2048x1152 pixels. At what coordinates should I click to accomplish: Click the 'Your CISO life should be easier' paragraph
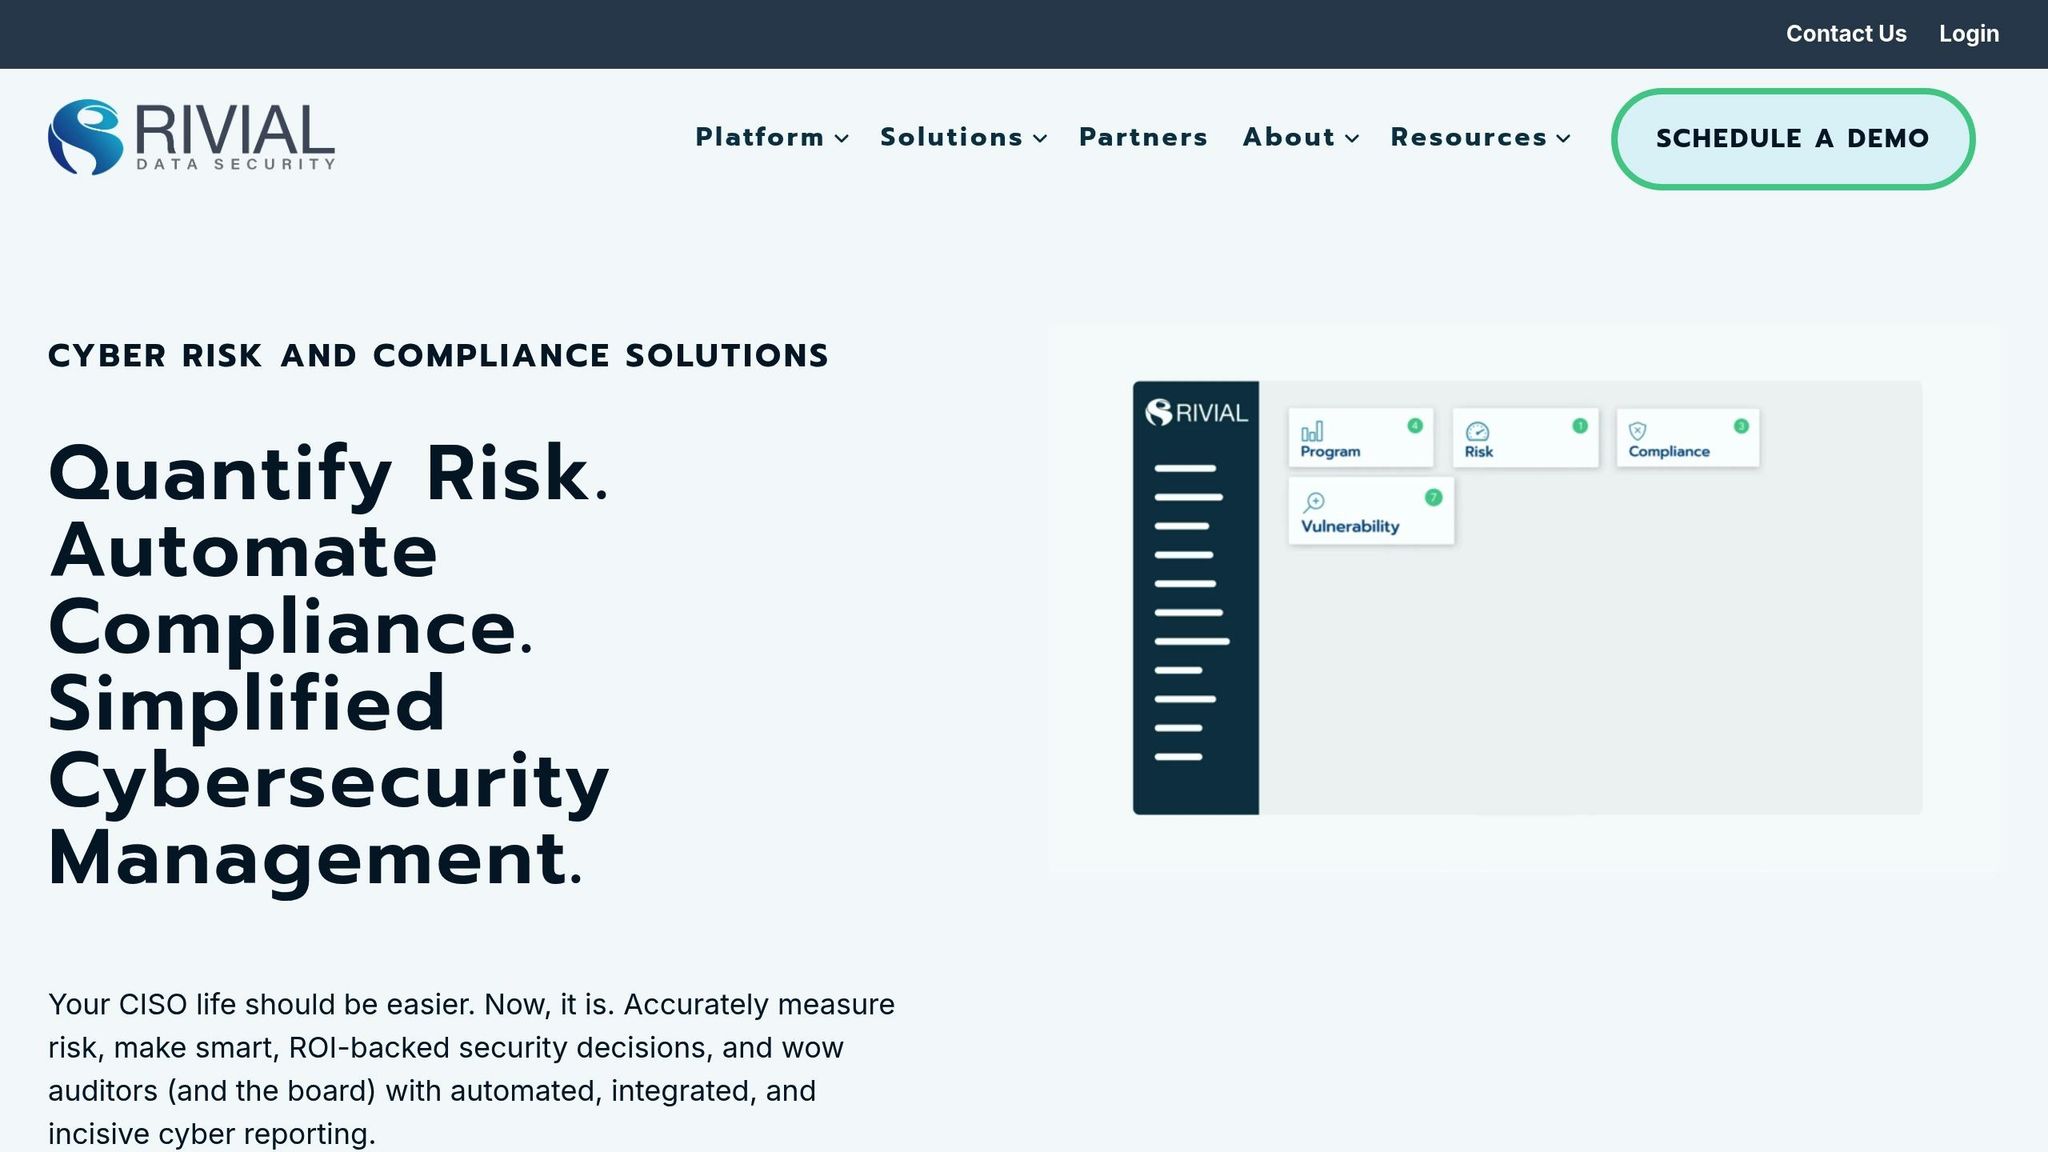[x=471, y=1069]
